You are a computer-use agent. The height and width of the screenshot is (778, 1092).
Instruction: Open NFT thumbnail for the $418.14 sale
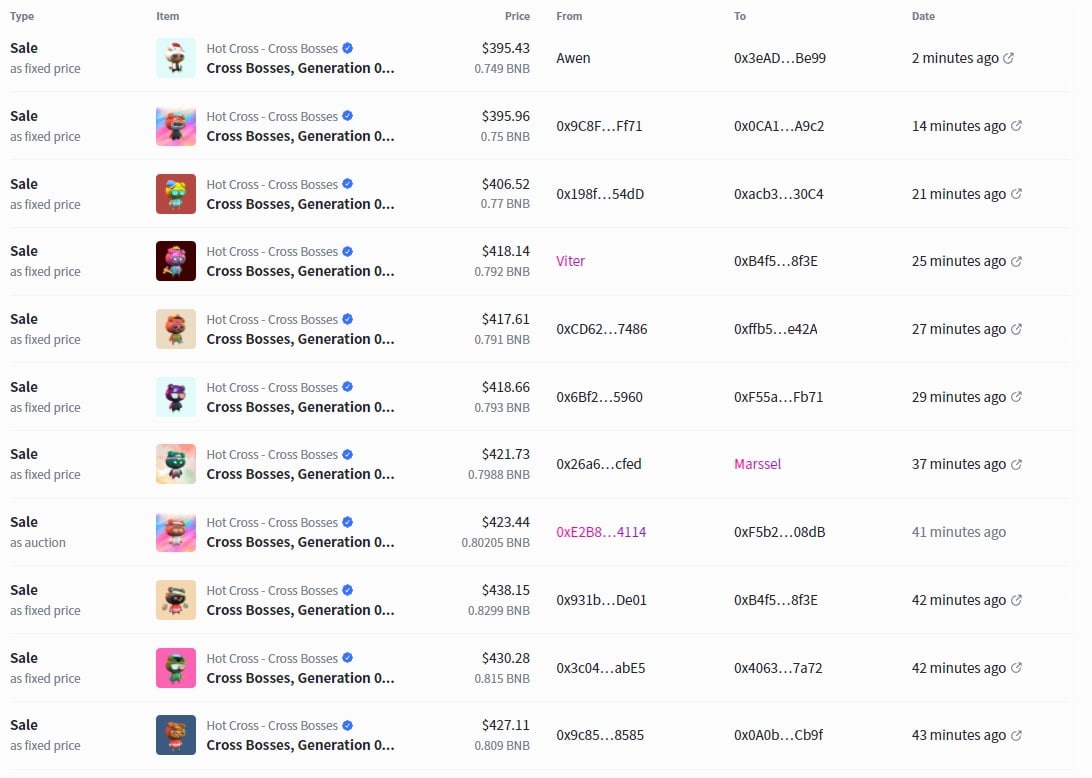(x=176, y=261)
